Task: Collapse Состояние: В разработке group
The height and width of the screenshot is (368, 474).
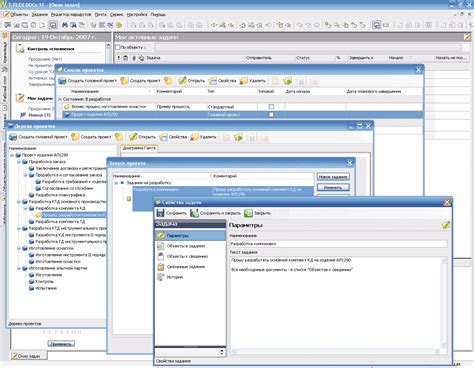Action: [x=60, y=99]
